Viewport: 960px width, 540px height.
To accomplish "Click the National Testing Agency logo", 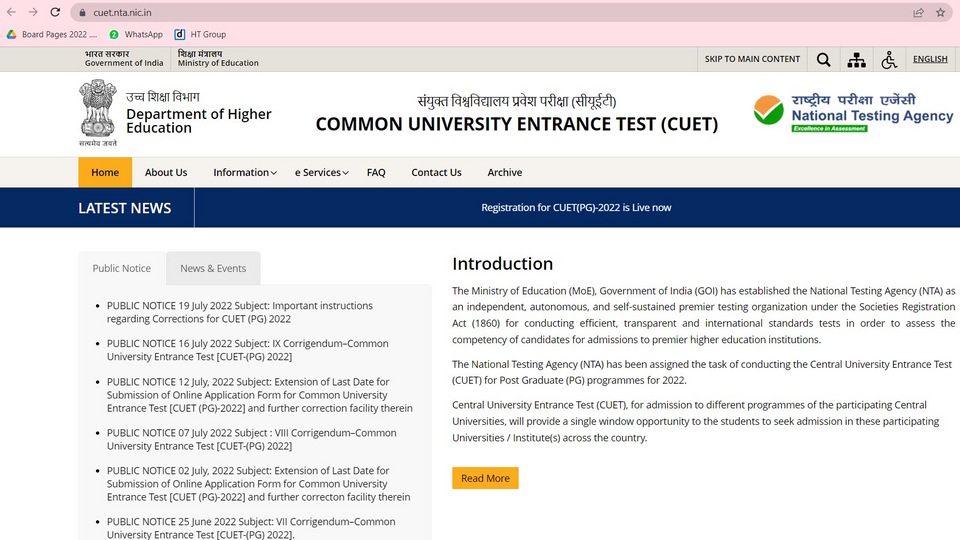I will [853, 113].
